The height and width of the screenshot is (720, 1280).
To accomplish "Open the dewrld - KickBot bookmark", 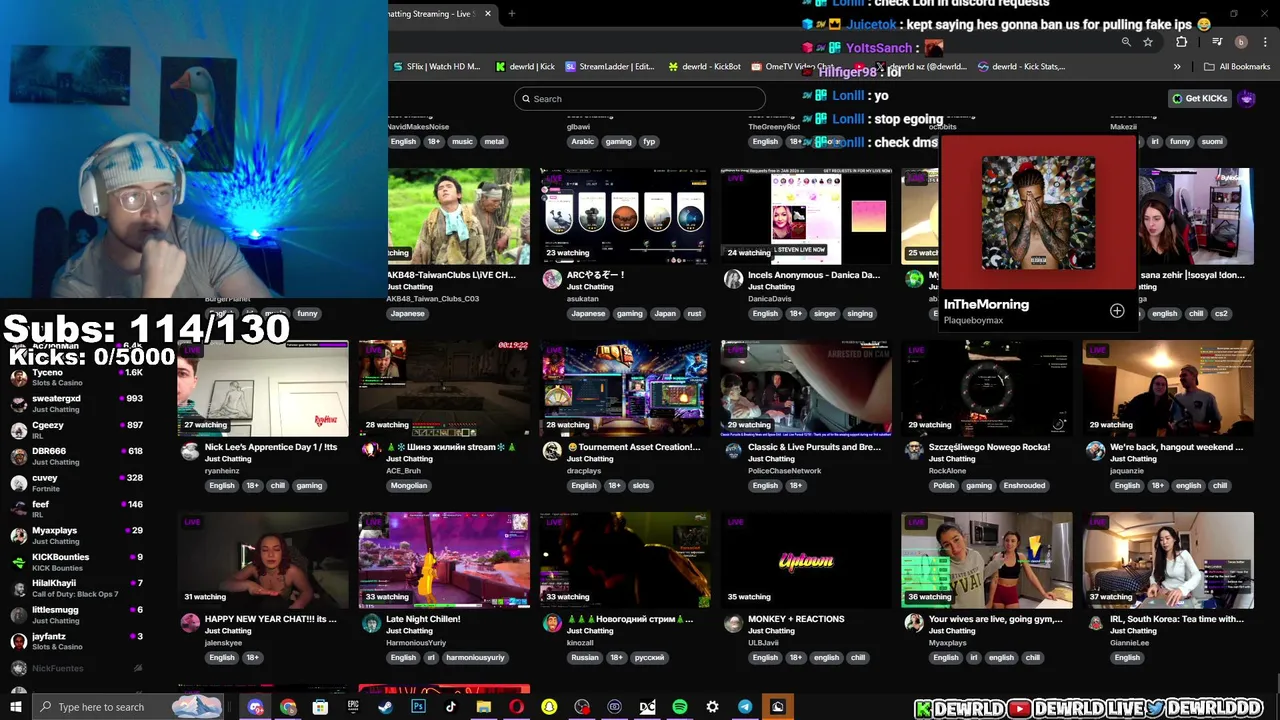I will (x=704, y=67).
